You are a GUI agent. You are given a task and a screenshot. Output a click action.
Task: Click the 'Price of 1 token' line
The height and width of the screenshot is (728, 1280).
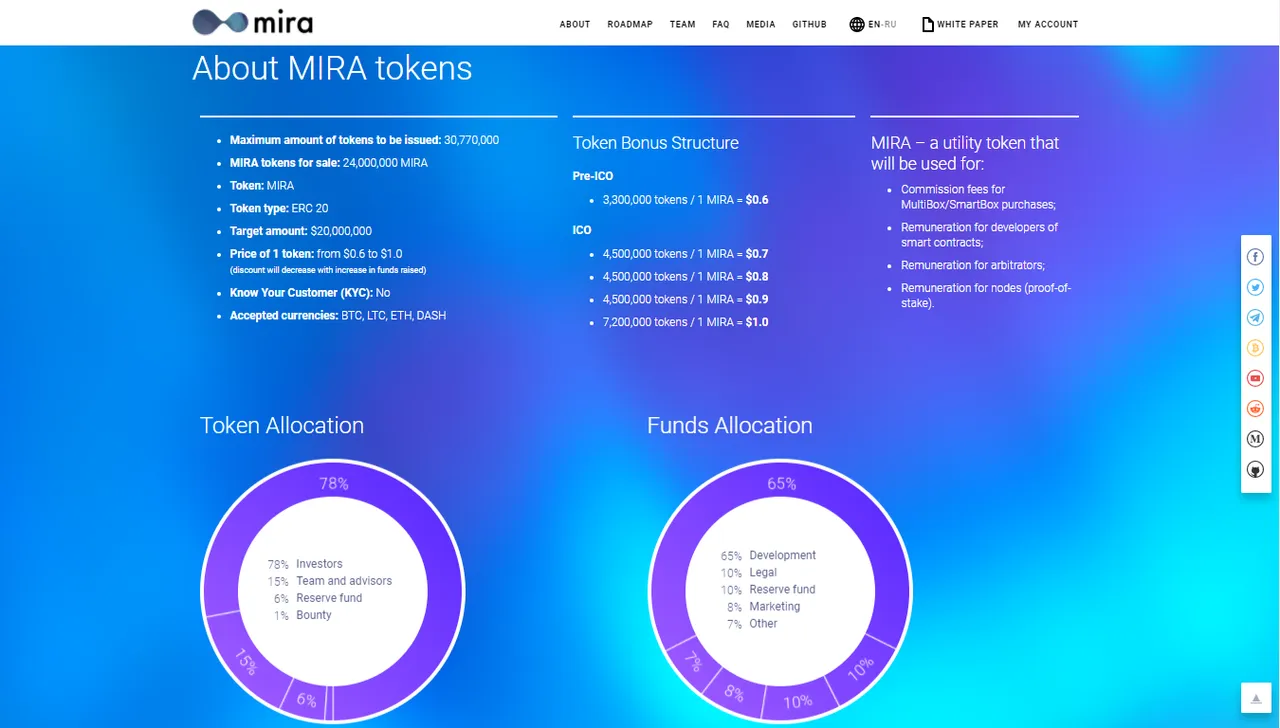[x=316, y=254]
